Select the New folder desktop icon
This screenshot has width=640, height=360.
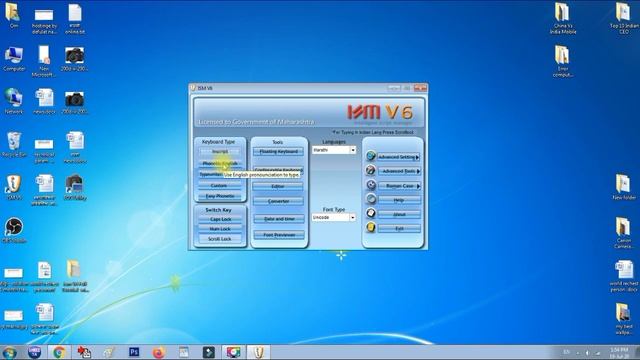624,187
